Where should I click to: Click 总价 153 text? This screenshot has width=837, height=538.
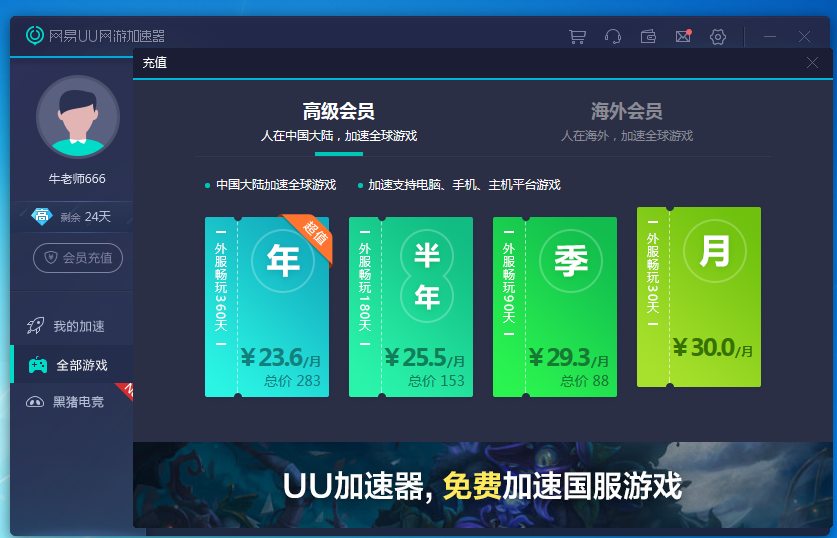coord(437,381)
